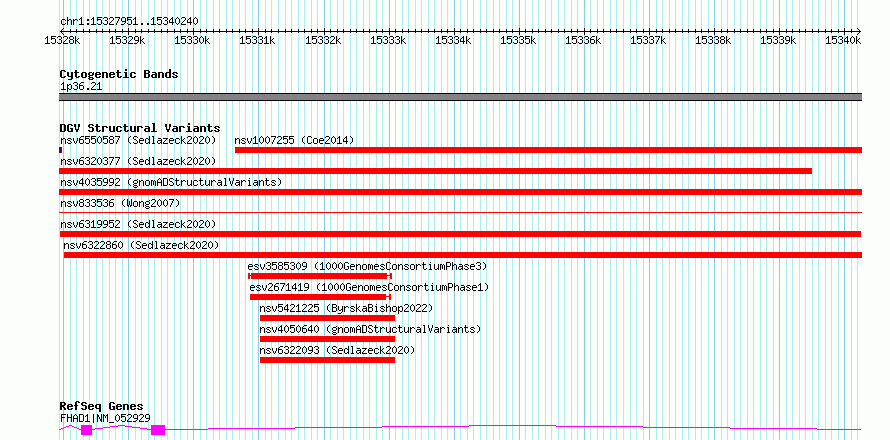Click the RefSeq Genes track title

point(101,407)
